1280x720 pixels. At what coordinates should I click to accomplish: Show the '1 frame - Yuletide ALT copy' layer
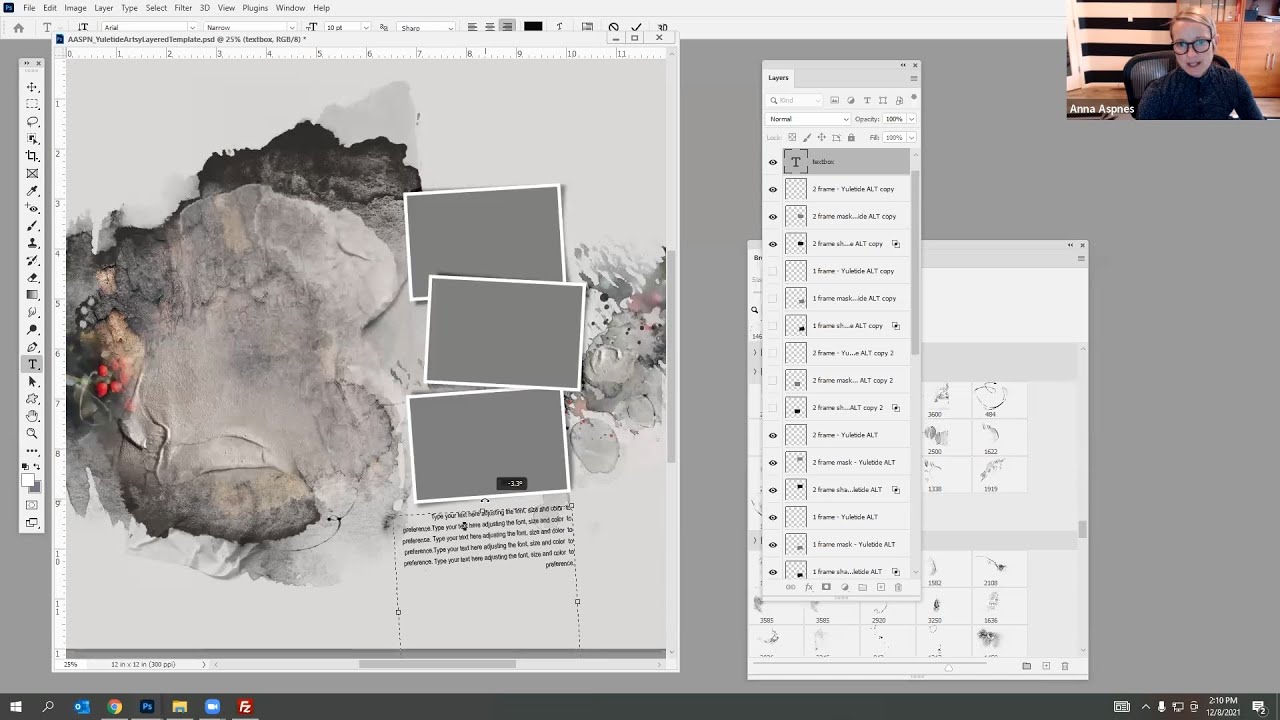coord(772,271)
